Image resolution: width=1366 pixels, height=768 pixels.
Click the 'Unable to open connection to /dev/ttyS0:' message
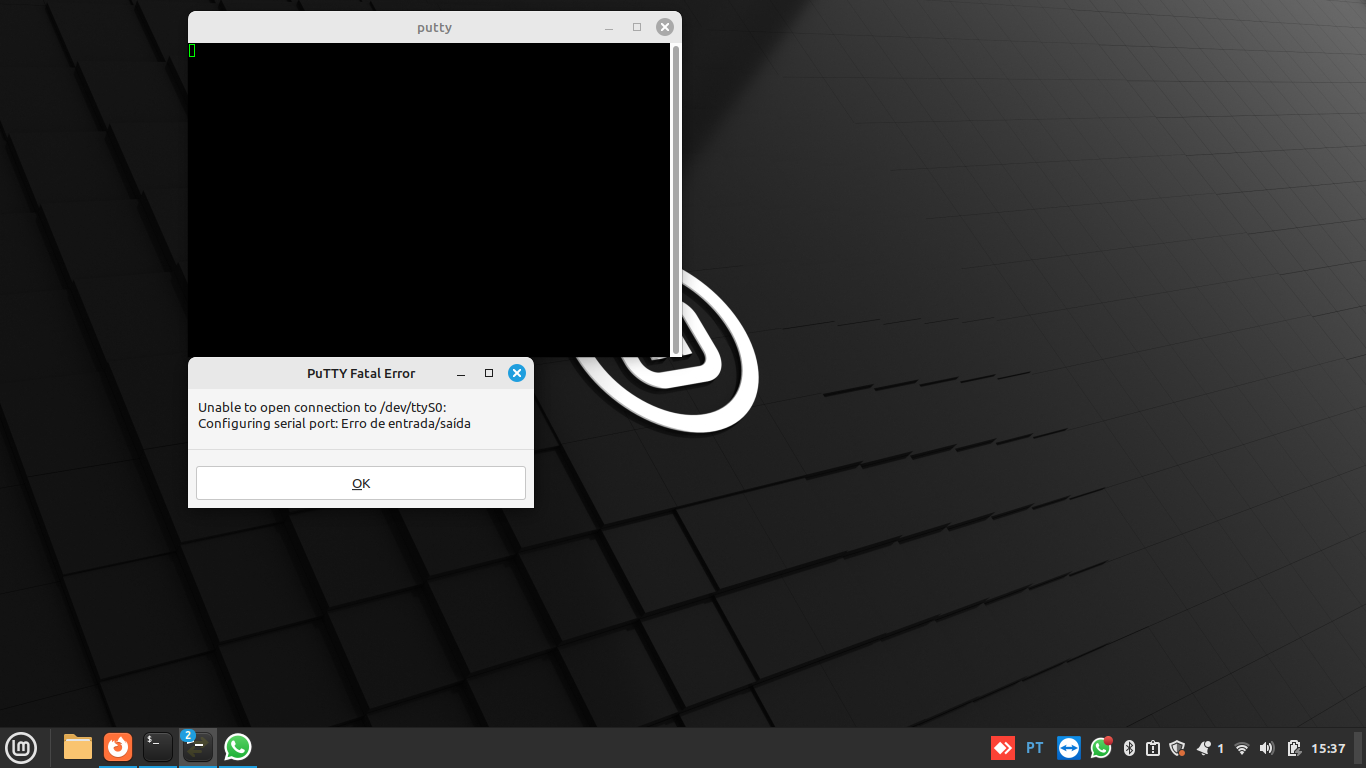click(322, 407)
